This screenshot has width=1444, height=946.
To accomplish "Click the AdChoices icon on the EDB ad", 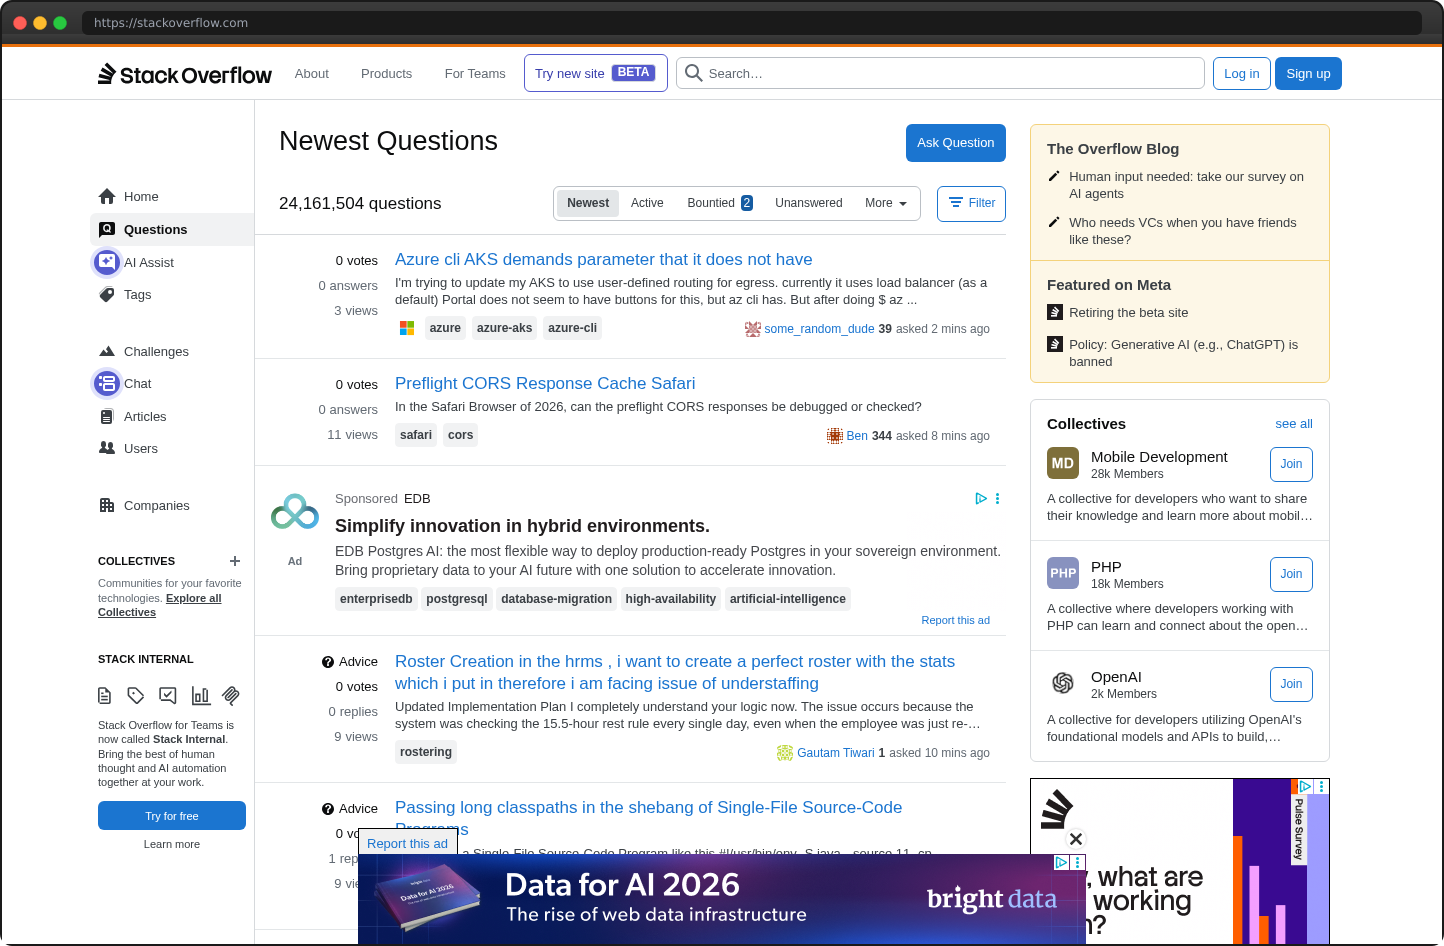I will pyautogui.click(x=981, y=498).
